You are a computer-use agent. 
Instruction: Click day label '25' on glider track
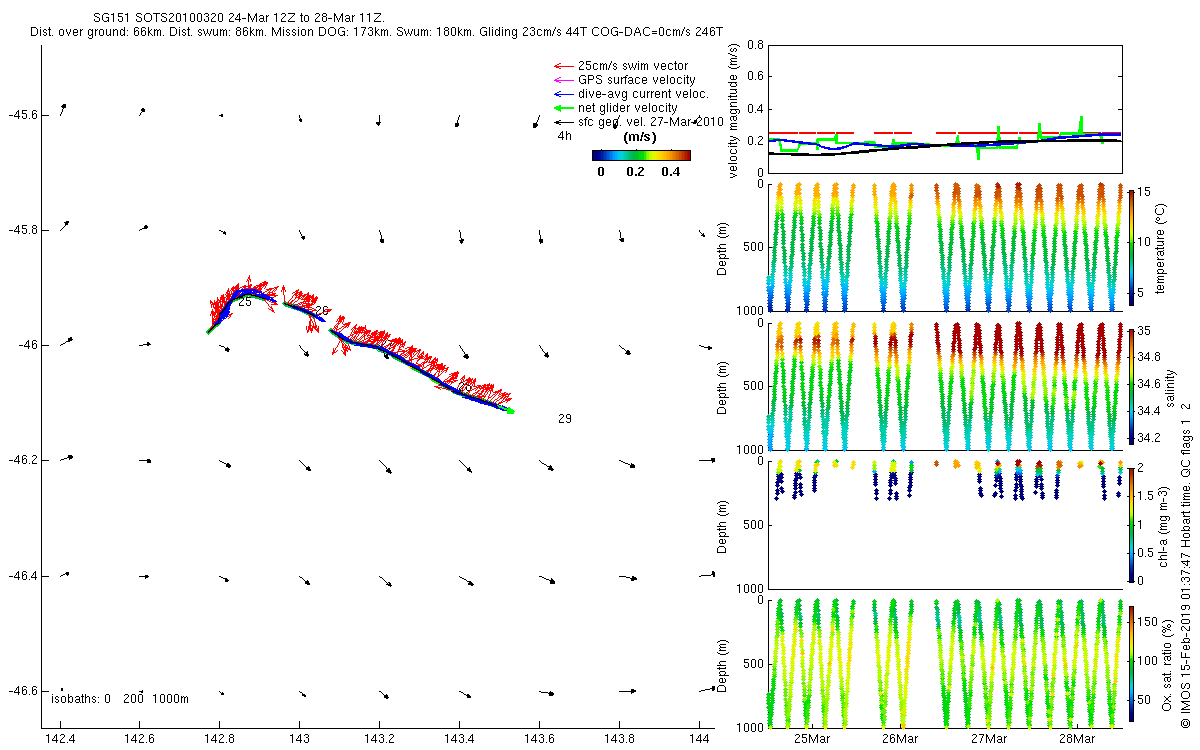245,302
